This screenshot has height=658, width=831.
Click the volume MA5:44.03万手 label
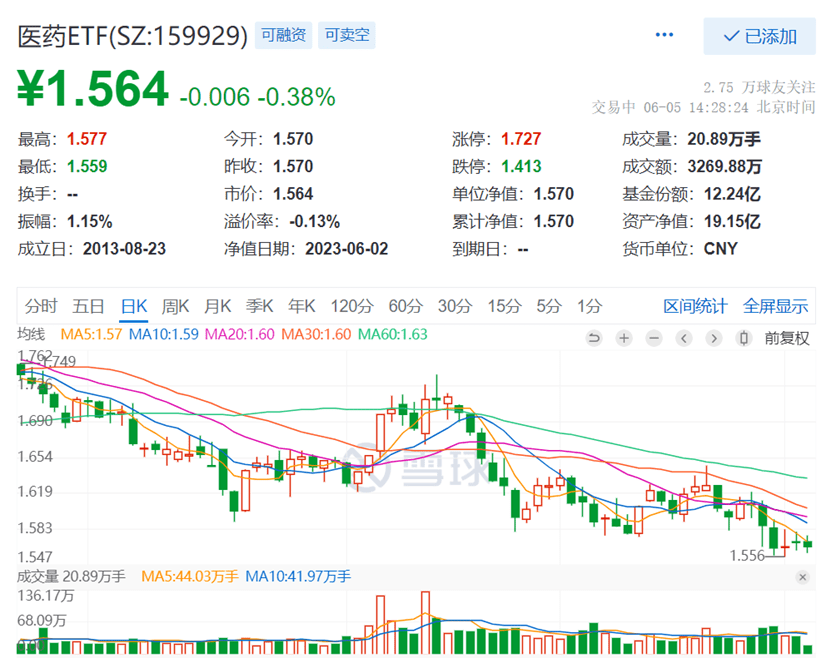point(190,576)
